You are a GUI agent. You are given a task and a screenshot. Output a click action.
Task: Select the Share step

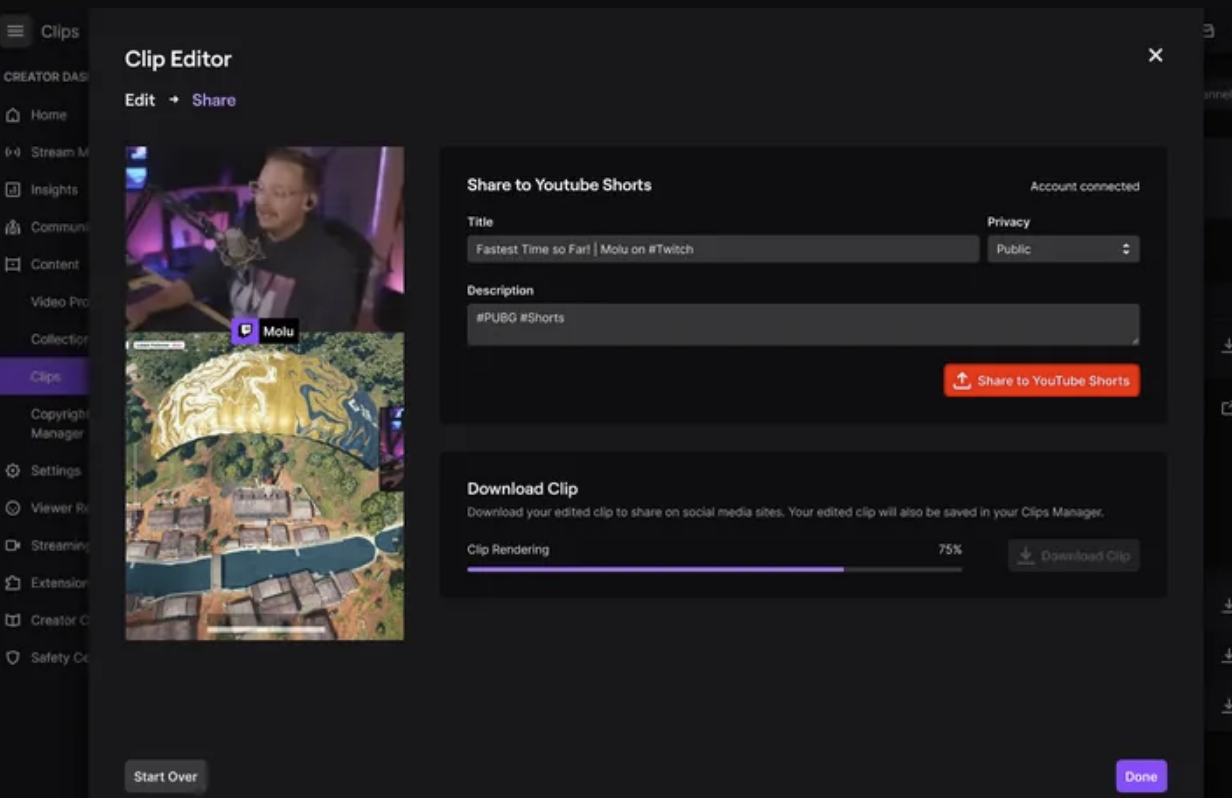tap(213, 99)
